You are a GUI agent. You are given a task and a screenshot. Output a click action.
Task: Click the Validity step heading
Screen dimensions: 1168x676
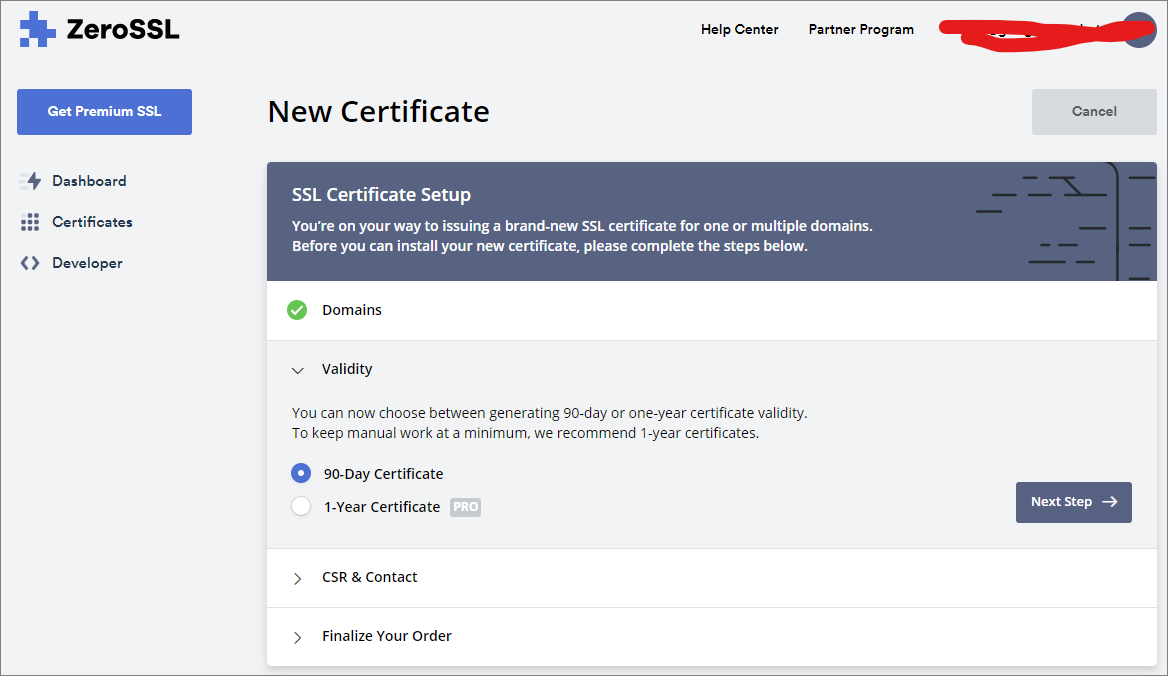tap(347, 369)
